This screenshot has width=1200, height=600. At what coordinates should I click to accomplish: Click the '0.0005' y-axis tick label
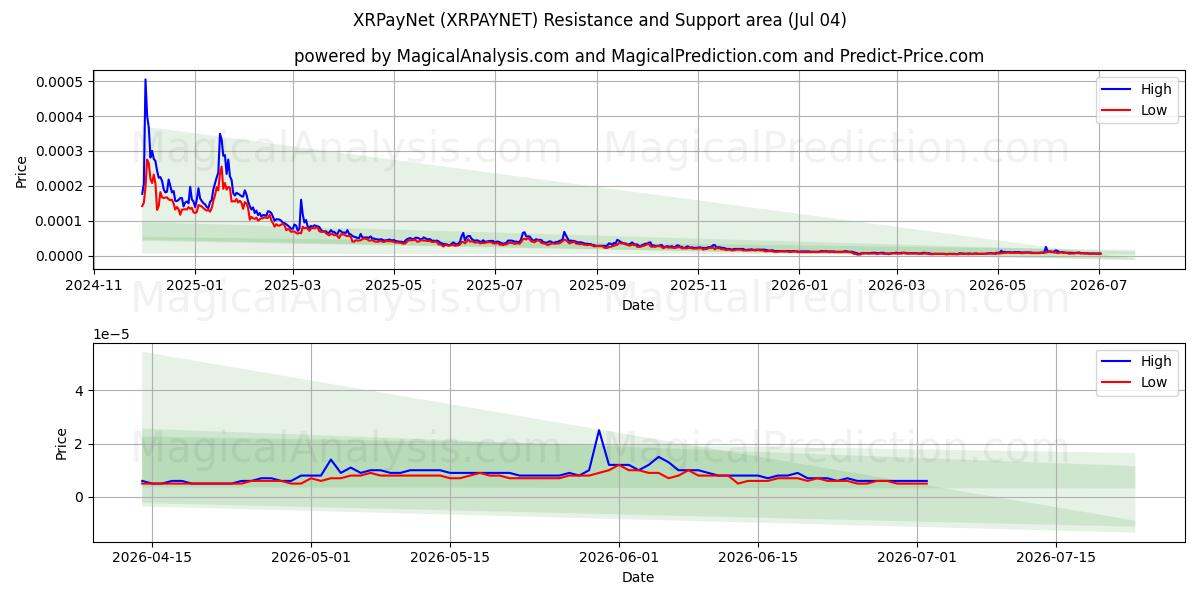pyautogui.click(x=62, y=81)
